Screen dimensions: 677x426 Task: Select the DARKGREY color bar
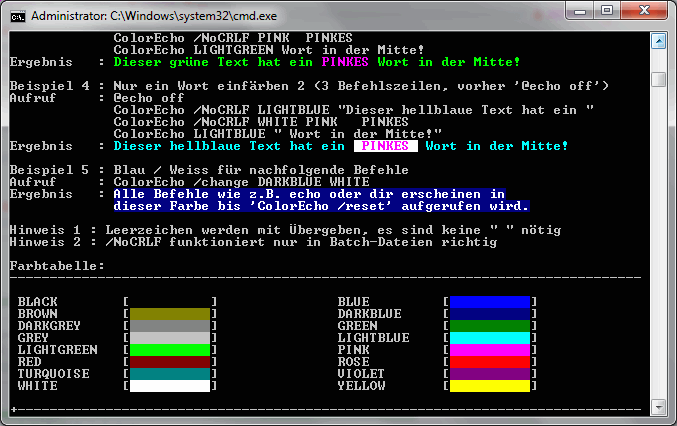(x=170, y=326)
